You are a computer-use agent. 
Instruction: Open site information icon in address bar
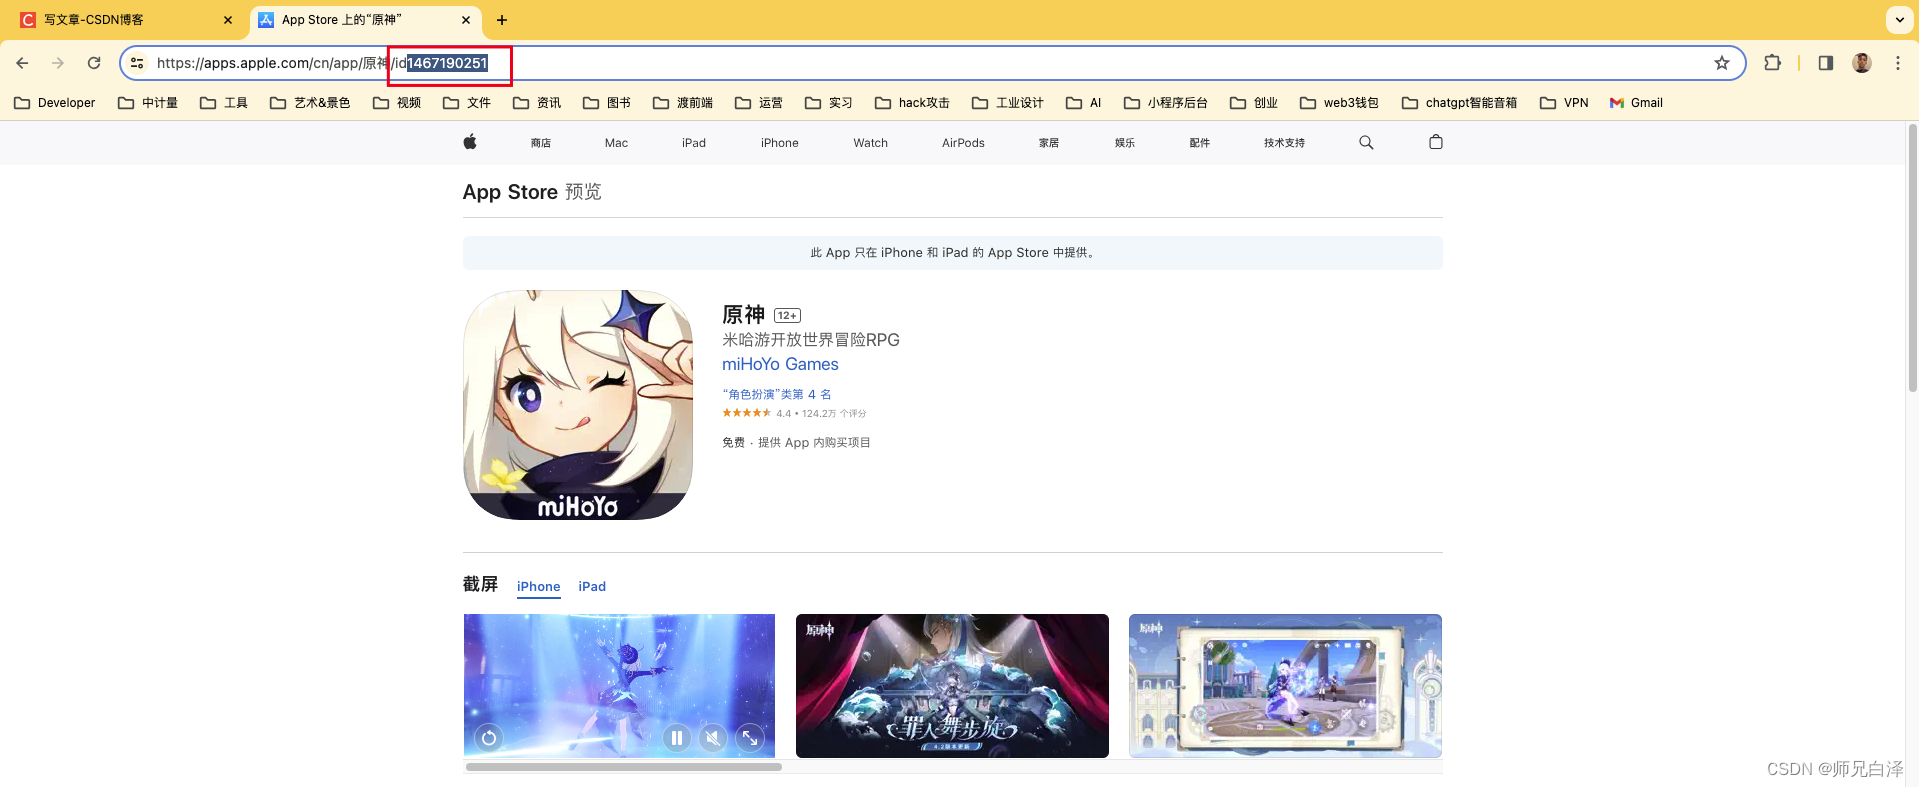(137, 63)
